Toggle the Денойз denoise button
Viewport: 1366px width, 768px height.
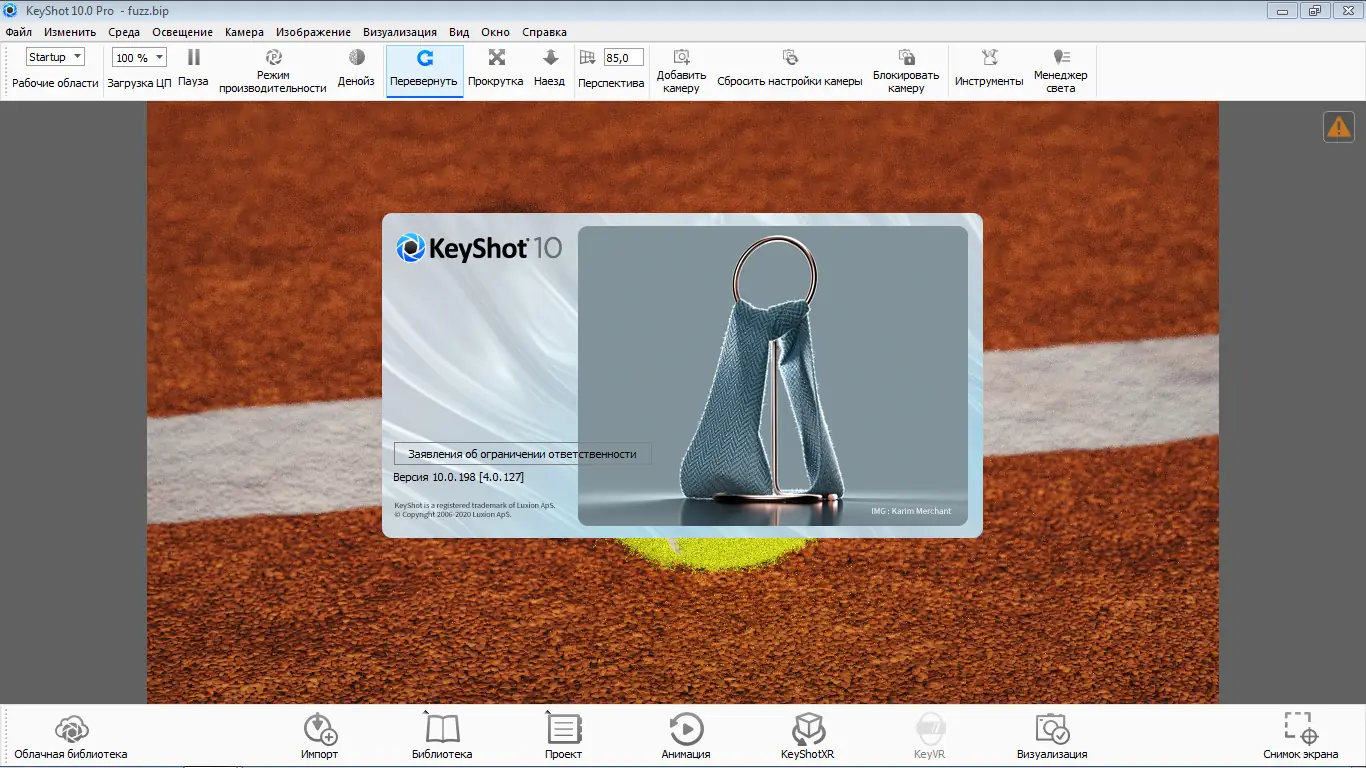(356, 69)
